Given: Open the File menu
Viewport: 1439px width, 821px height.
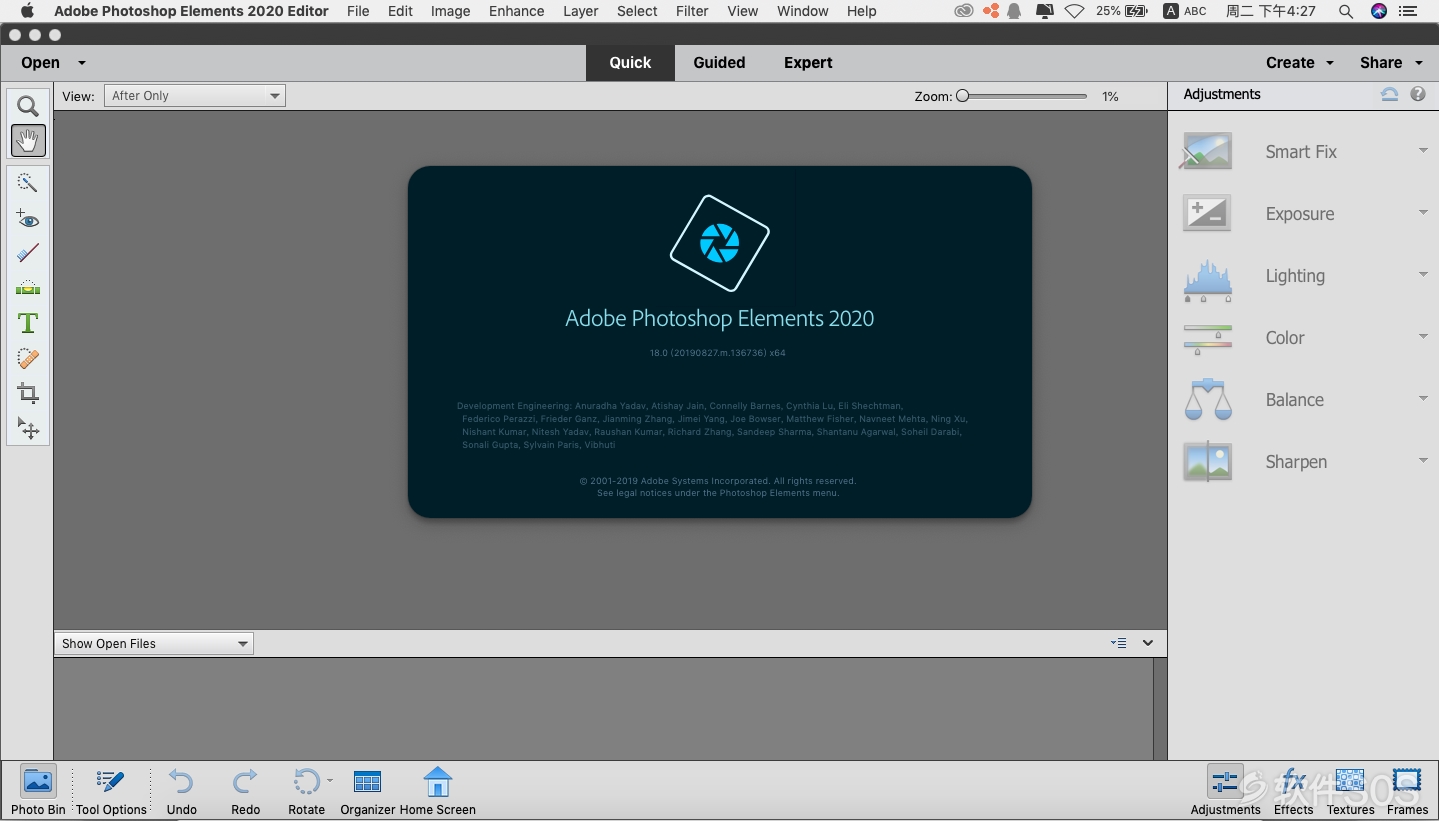Looking at the screenshot, I should pyautogui.click(x=358, y=11).
